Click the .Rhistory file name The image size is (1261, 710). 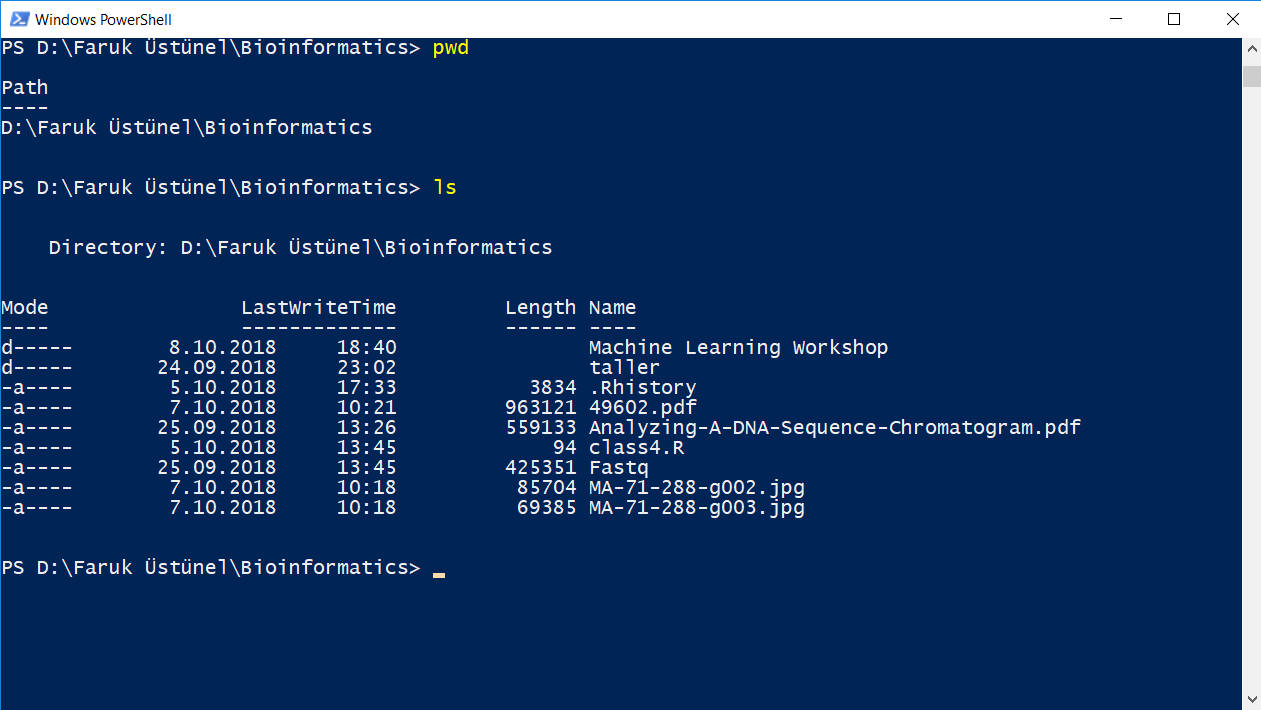click(642, 388)
